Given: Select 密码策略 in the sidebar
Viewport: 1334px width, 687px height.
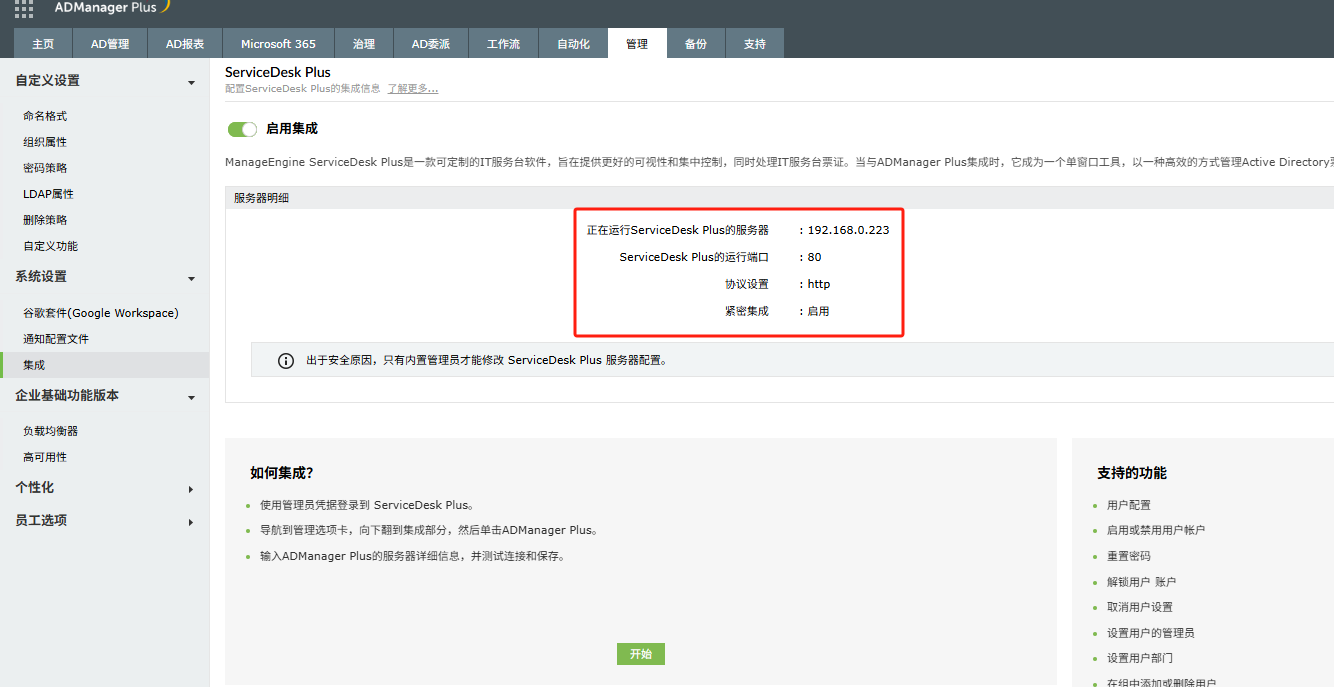Looking at the screenshot, I should [45, 168].
